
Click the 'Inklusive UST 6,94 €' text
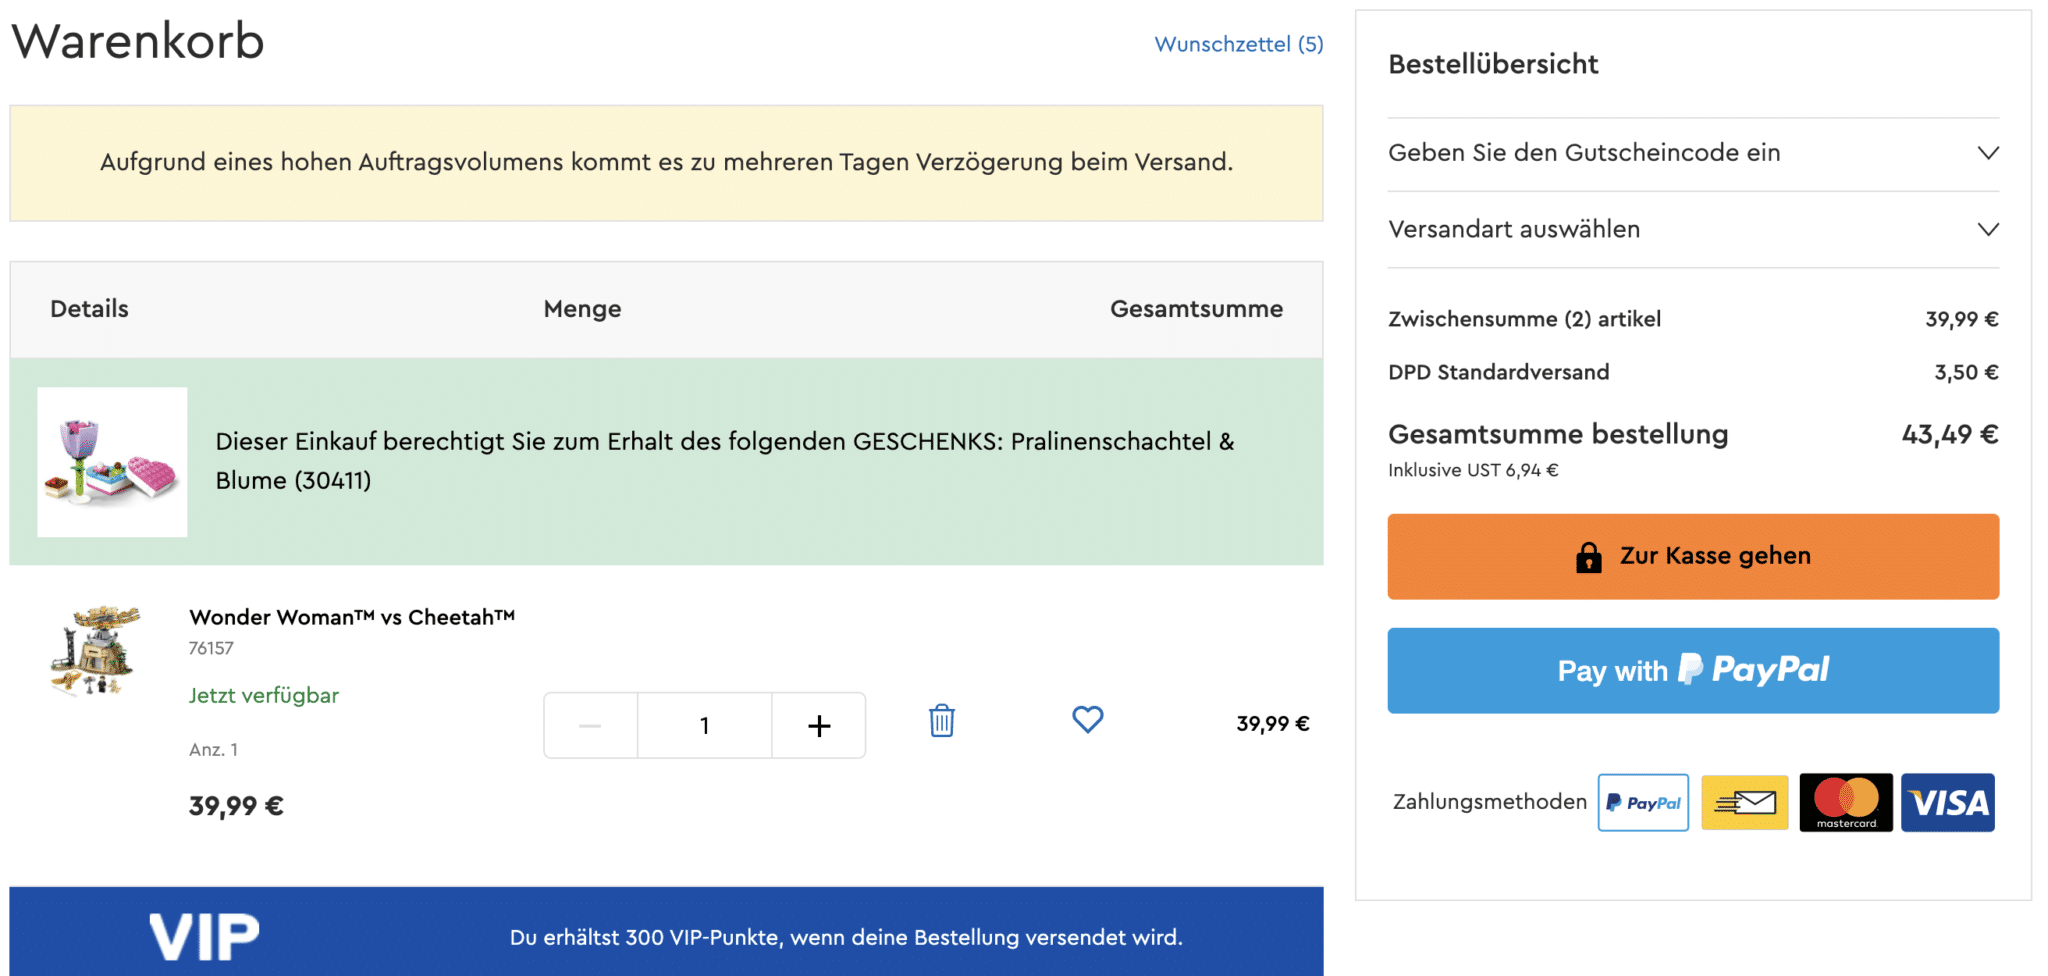(x=1473, y=470)
